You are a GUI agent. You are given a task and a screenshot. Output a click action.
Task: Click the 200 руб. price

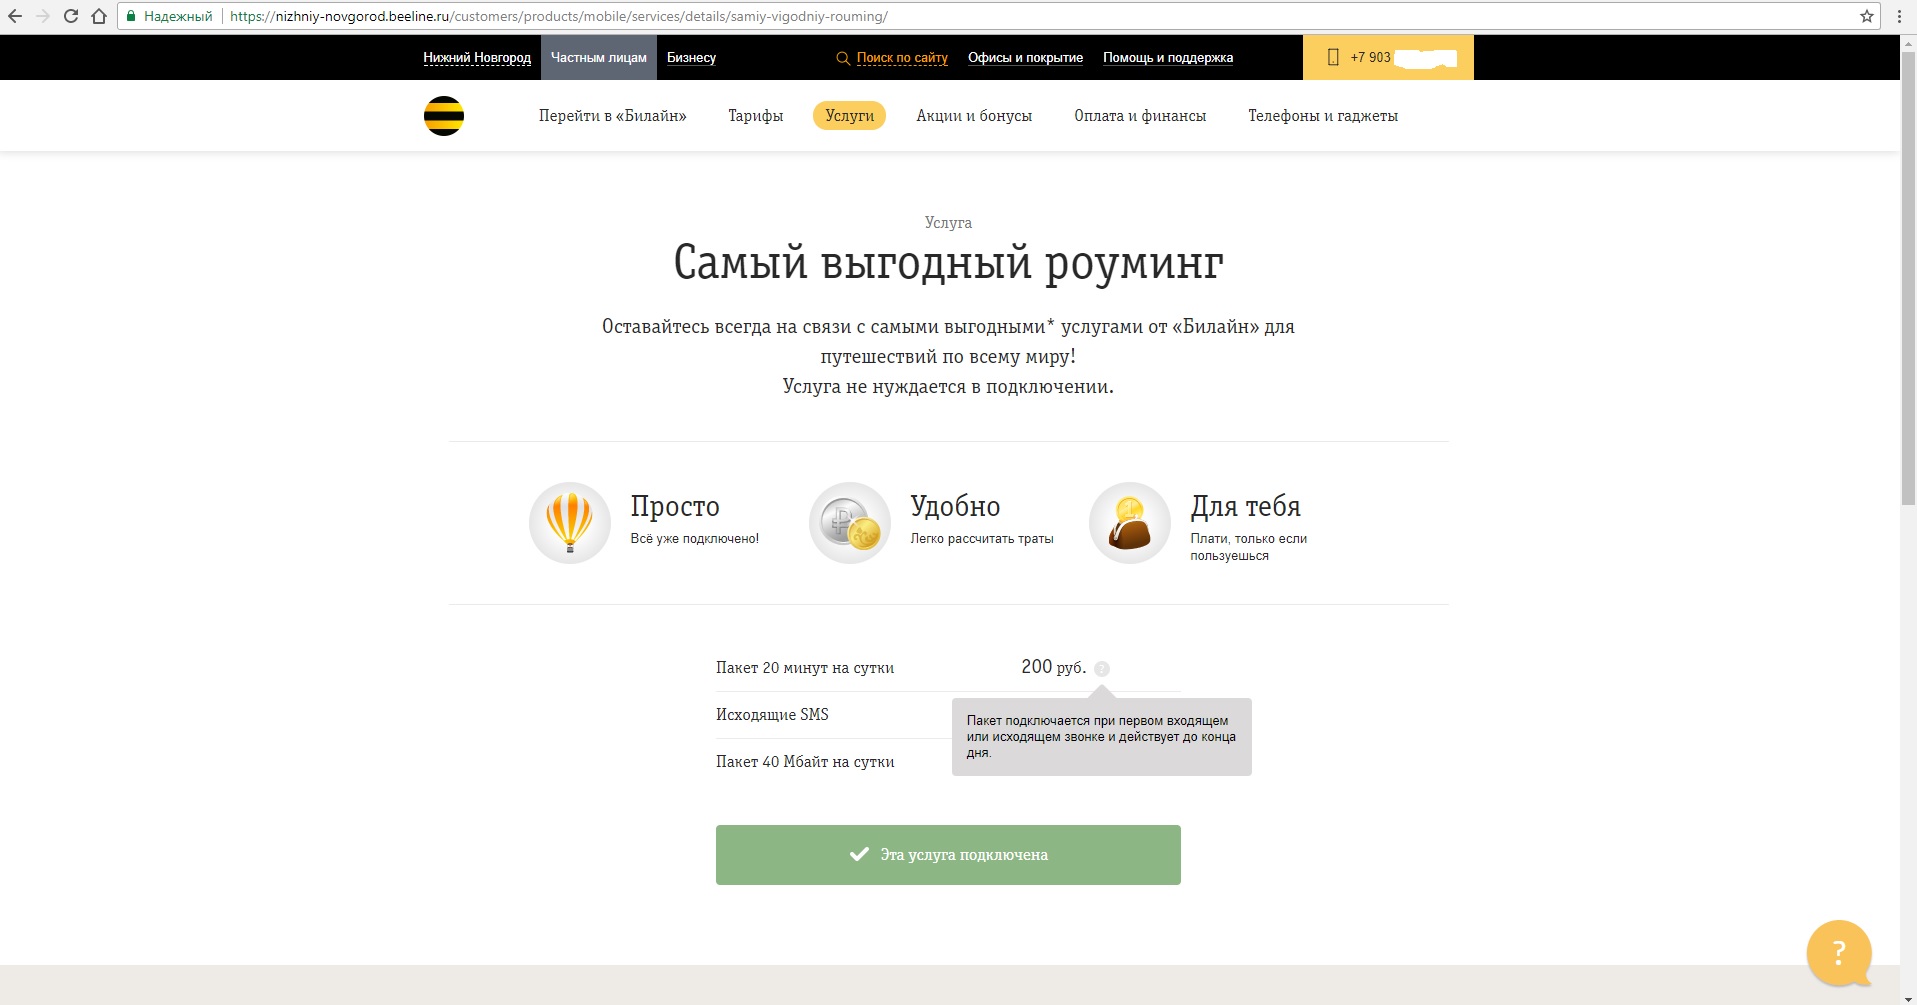tap(1053, 667)
